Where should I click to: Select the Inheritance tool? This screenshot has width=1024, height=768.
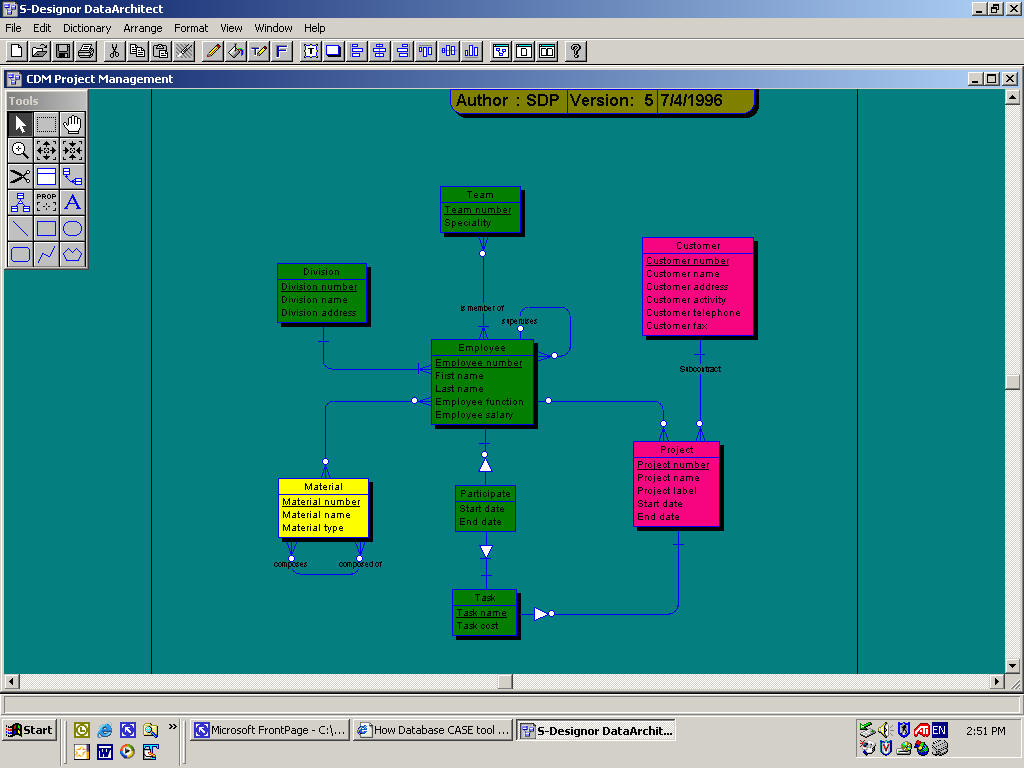pyautogui.click(x=20, y=202)
